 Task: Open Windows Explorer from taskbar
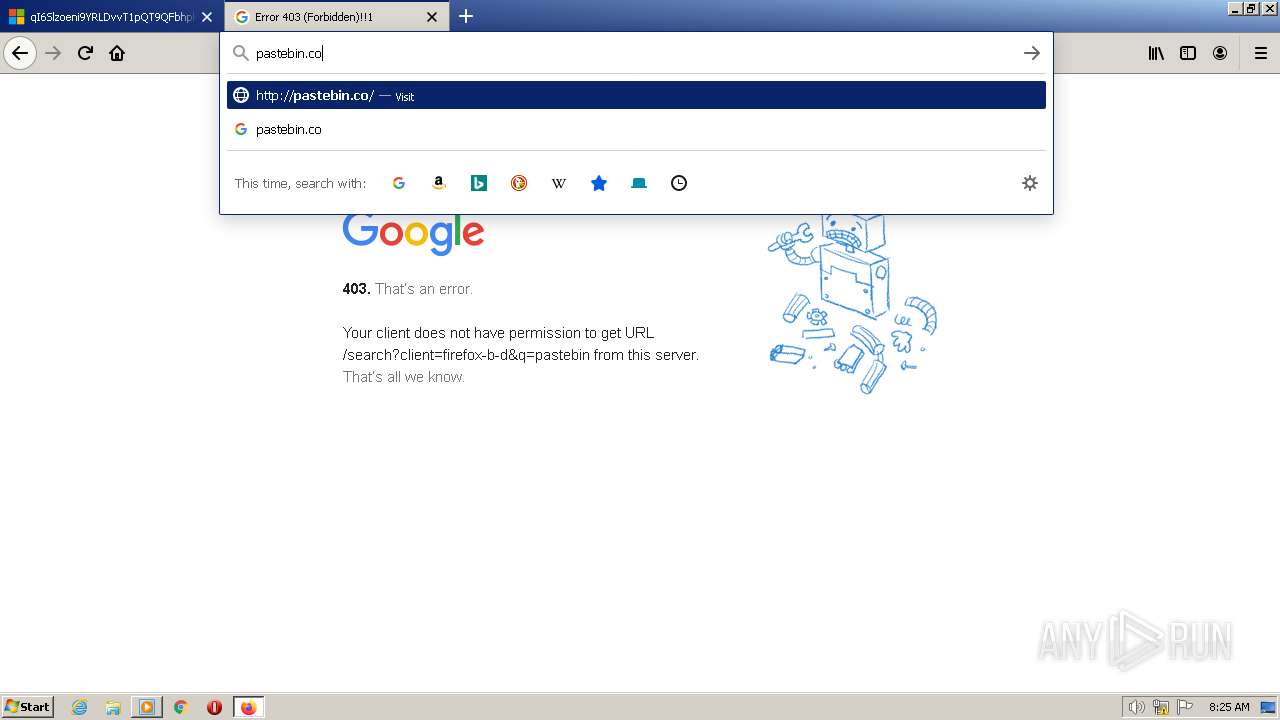click(x=113, y=707)
